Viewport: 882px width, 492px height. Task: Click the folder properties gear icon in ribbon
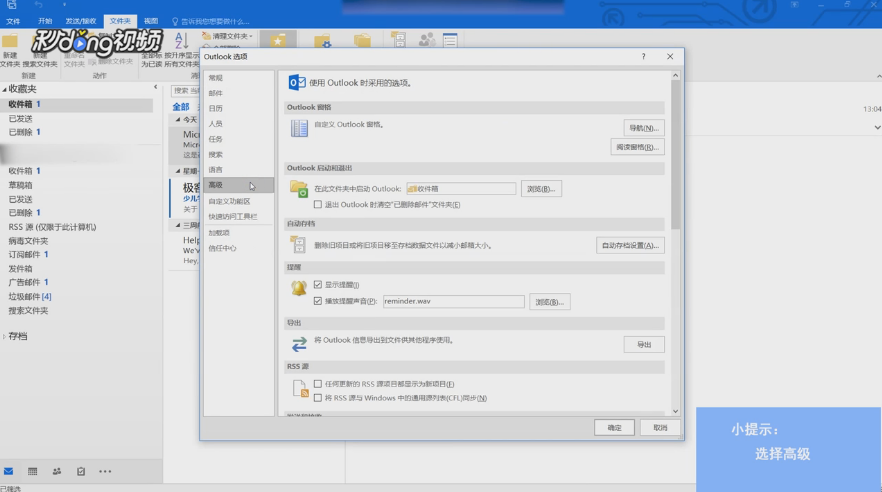[322, 41]
